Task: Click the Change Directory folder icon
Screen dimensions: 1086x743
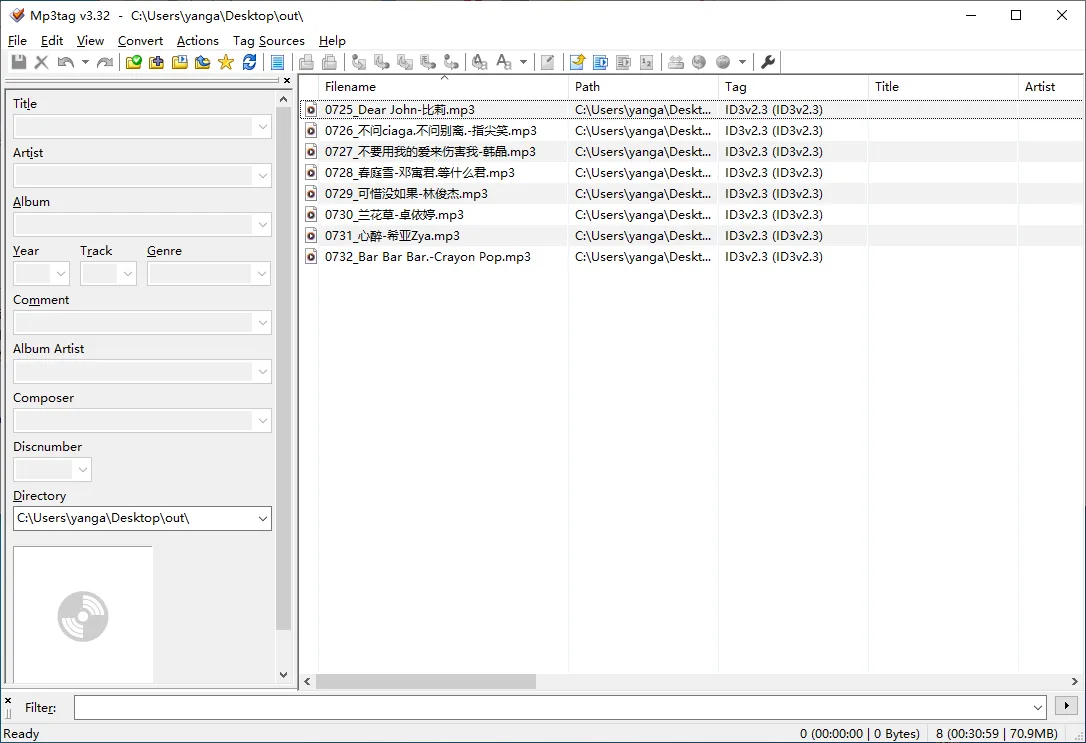Action: click(133, 62)
